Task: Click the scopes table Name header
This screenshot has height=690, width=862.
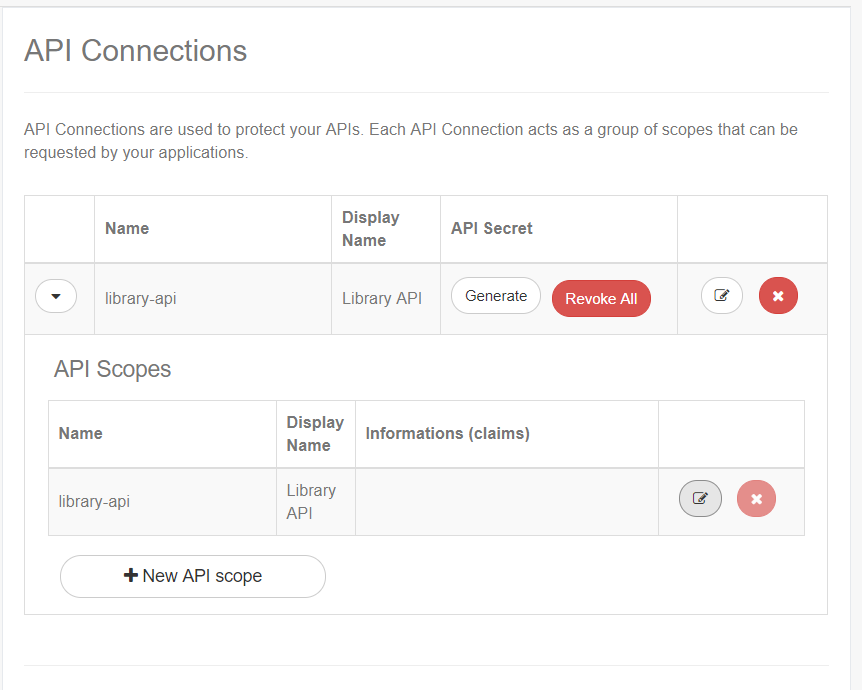Action: [x=81, y=433]
